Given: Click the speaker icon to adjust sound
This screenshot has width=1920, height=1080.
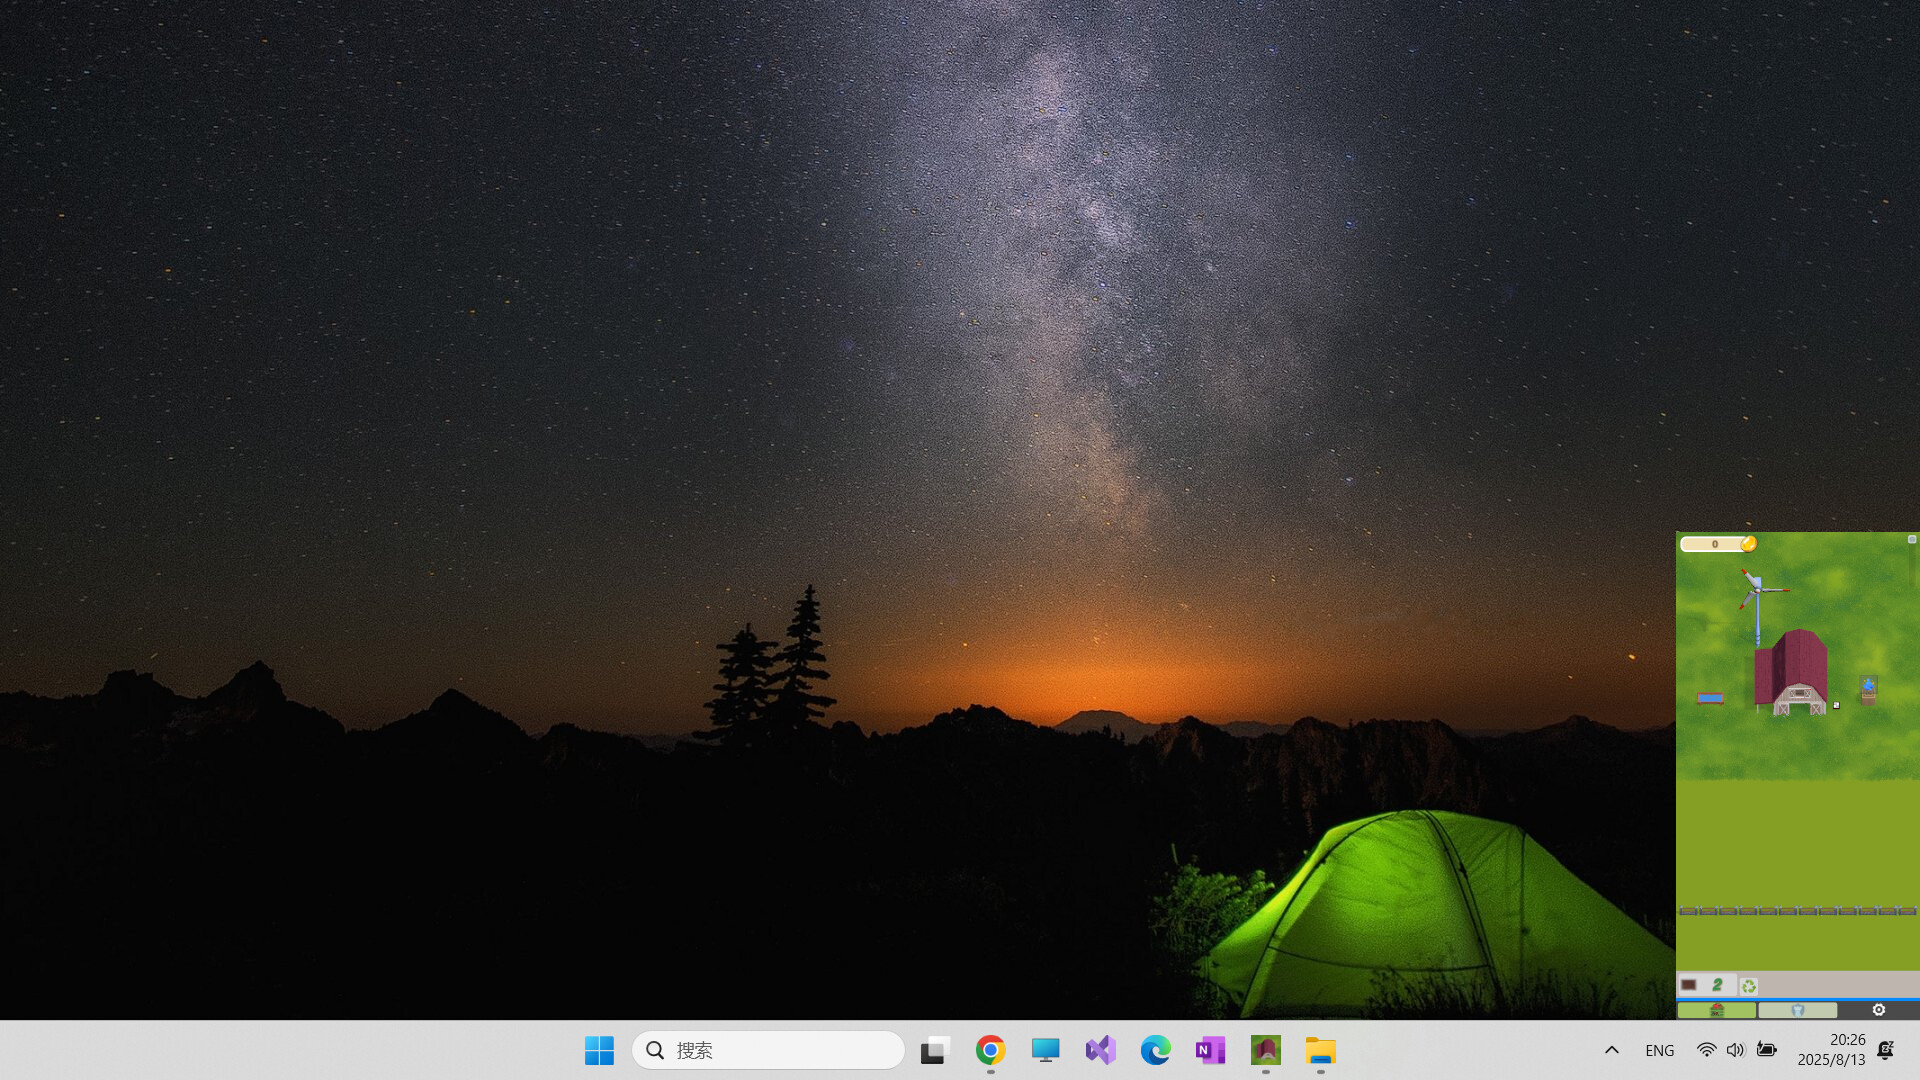Looking at the screenshot, I should click(x=1735, y=1050).
